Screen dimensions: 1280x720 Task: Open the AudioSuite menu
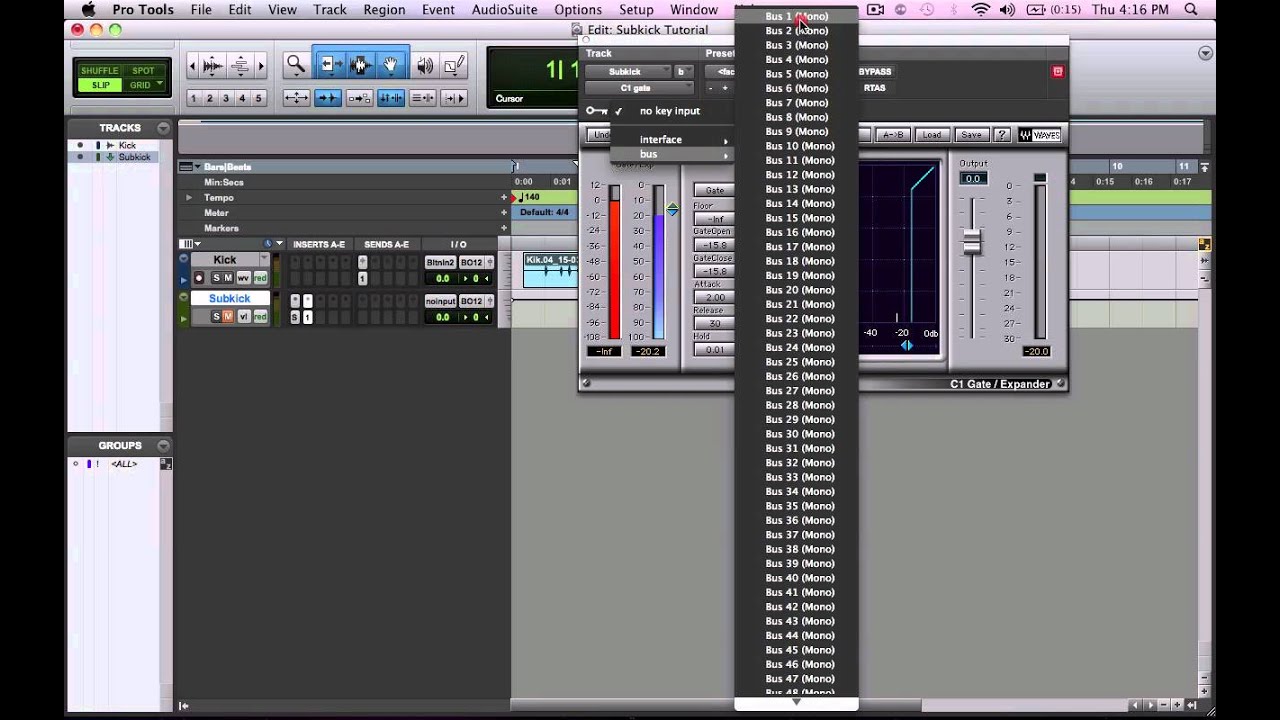point(503,10)
